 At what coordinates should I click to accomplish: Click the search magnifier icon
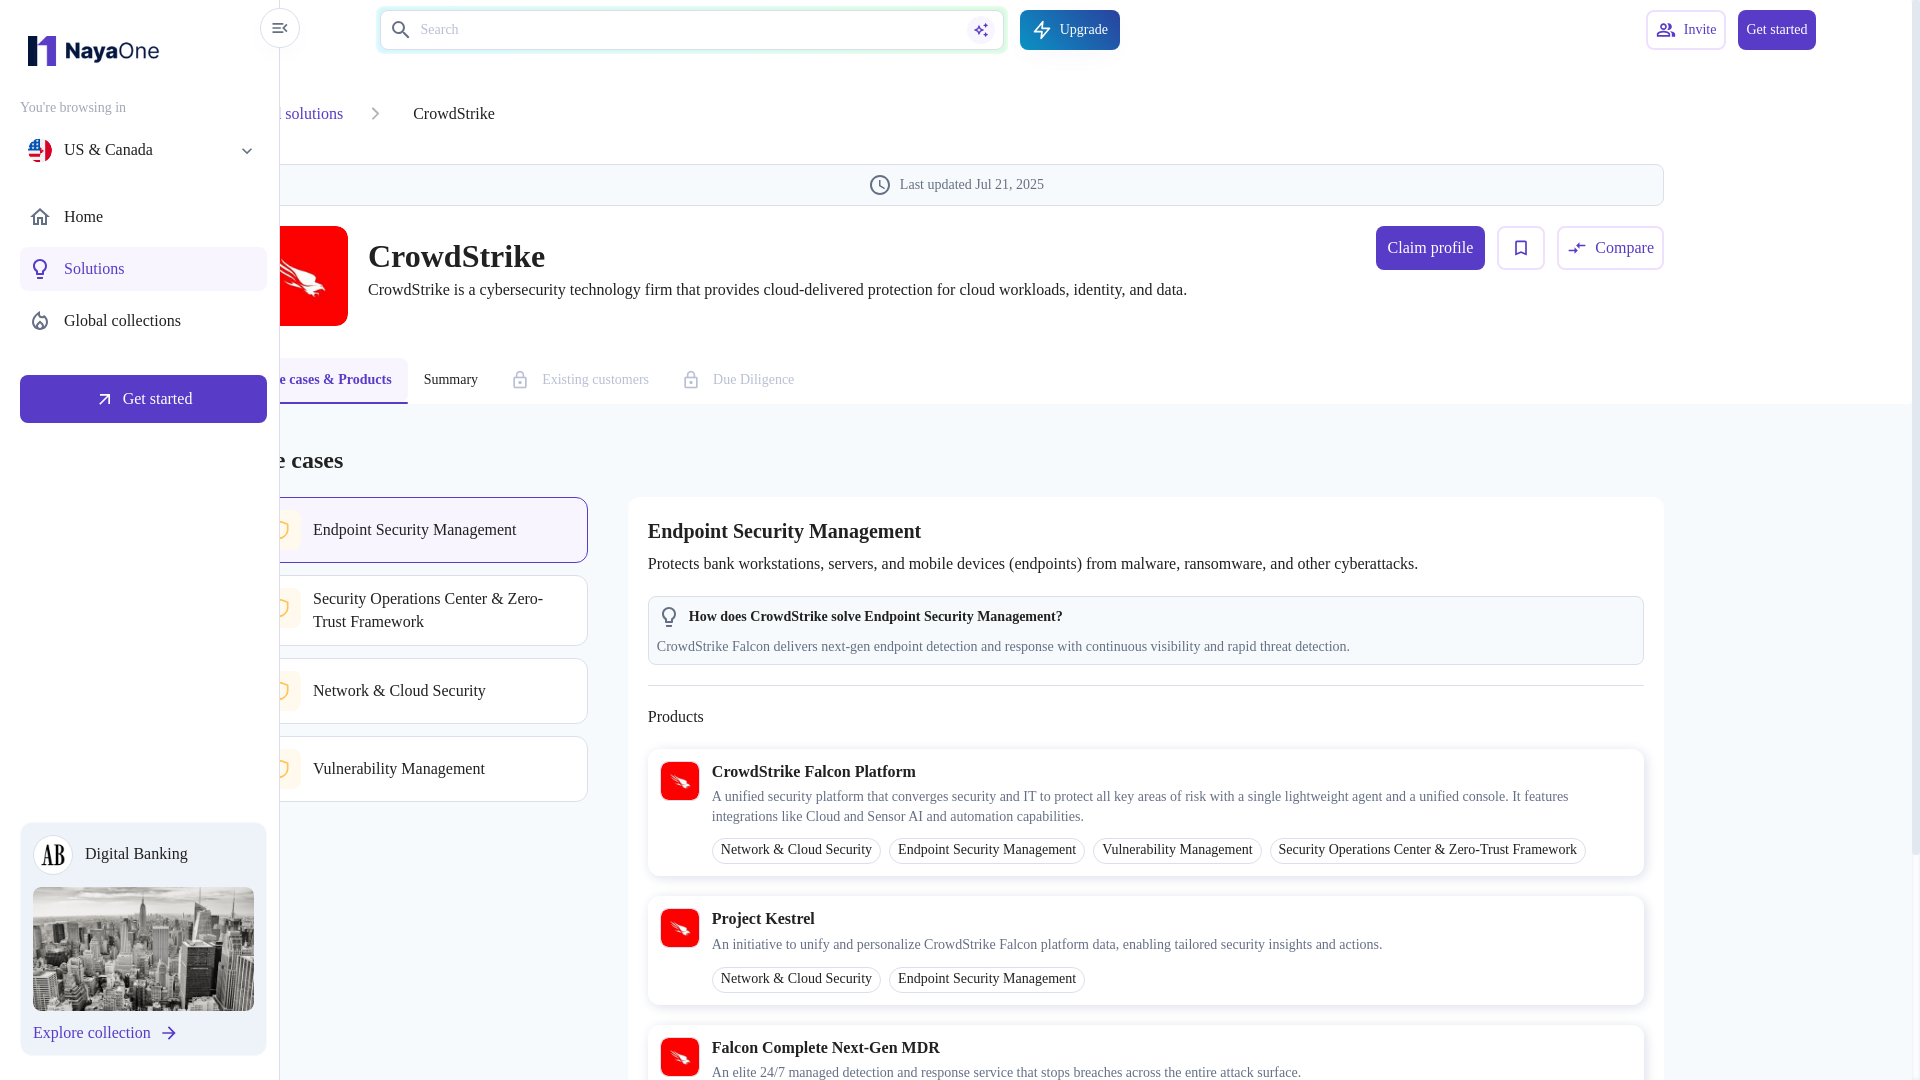401,30
